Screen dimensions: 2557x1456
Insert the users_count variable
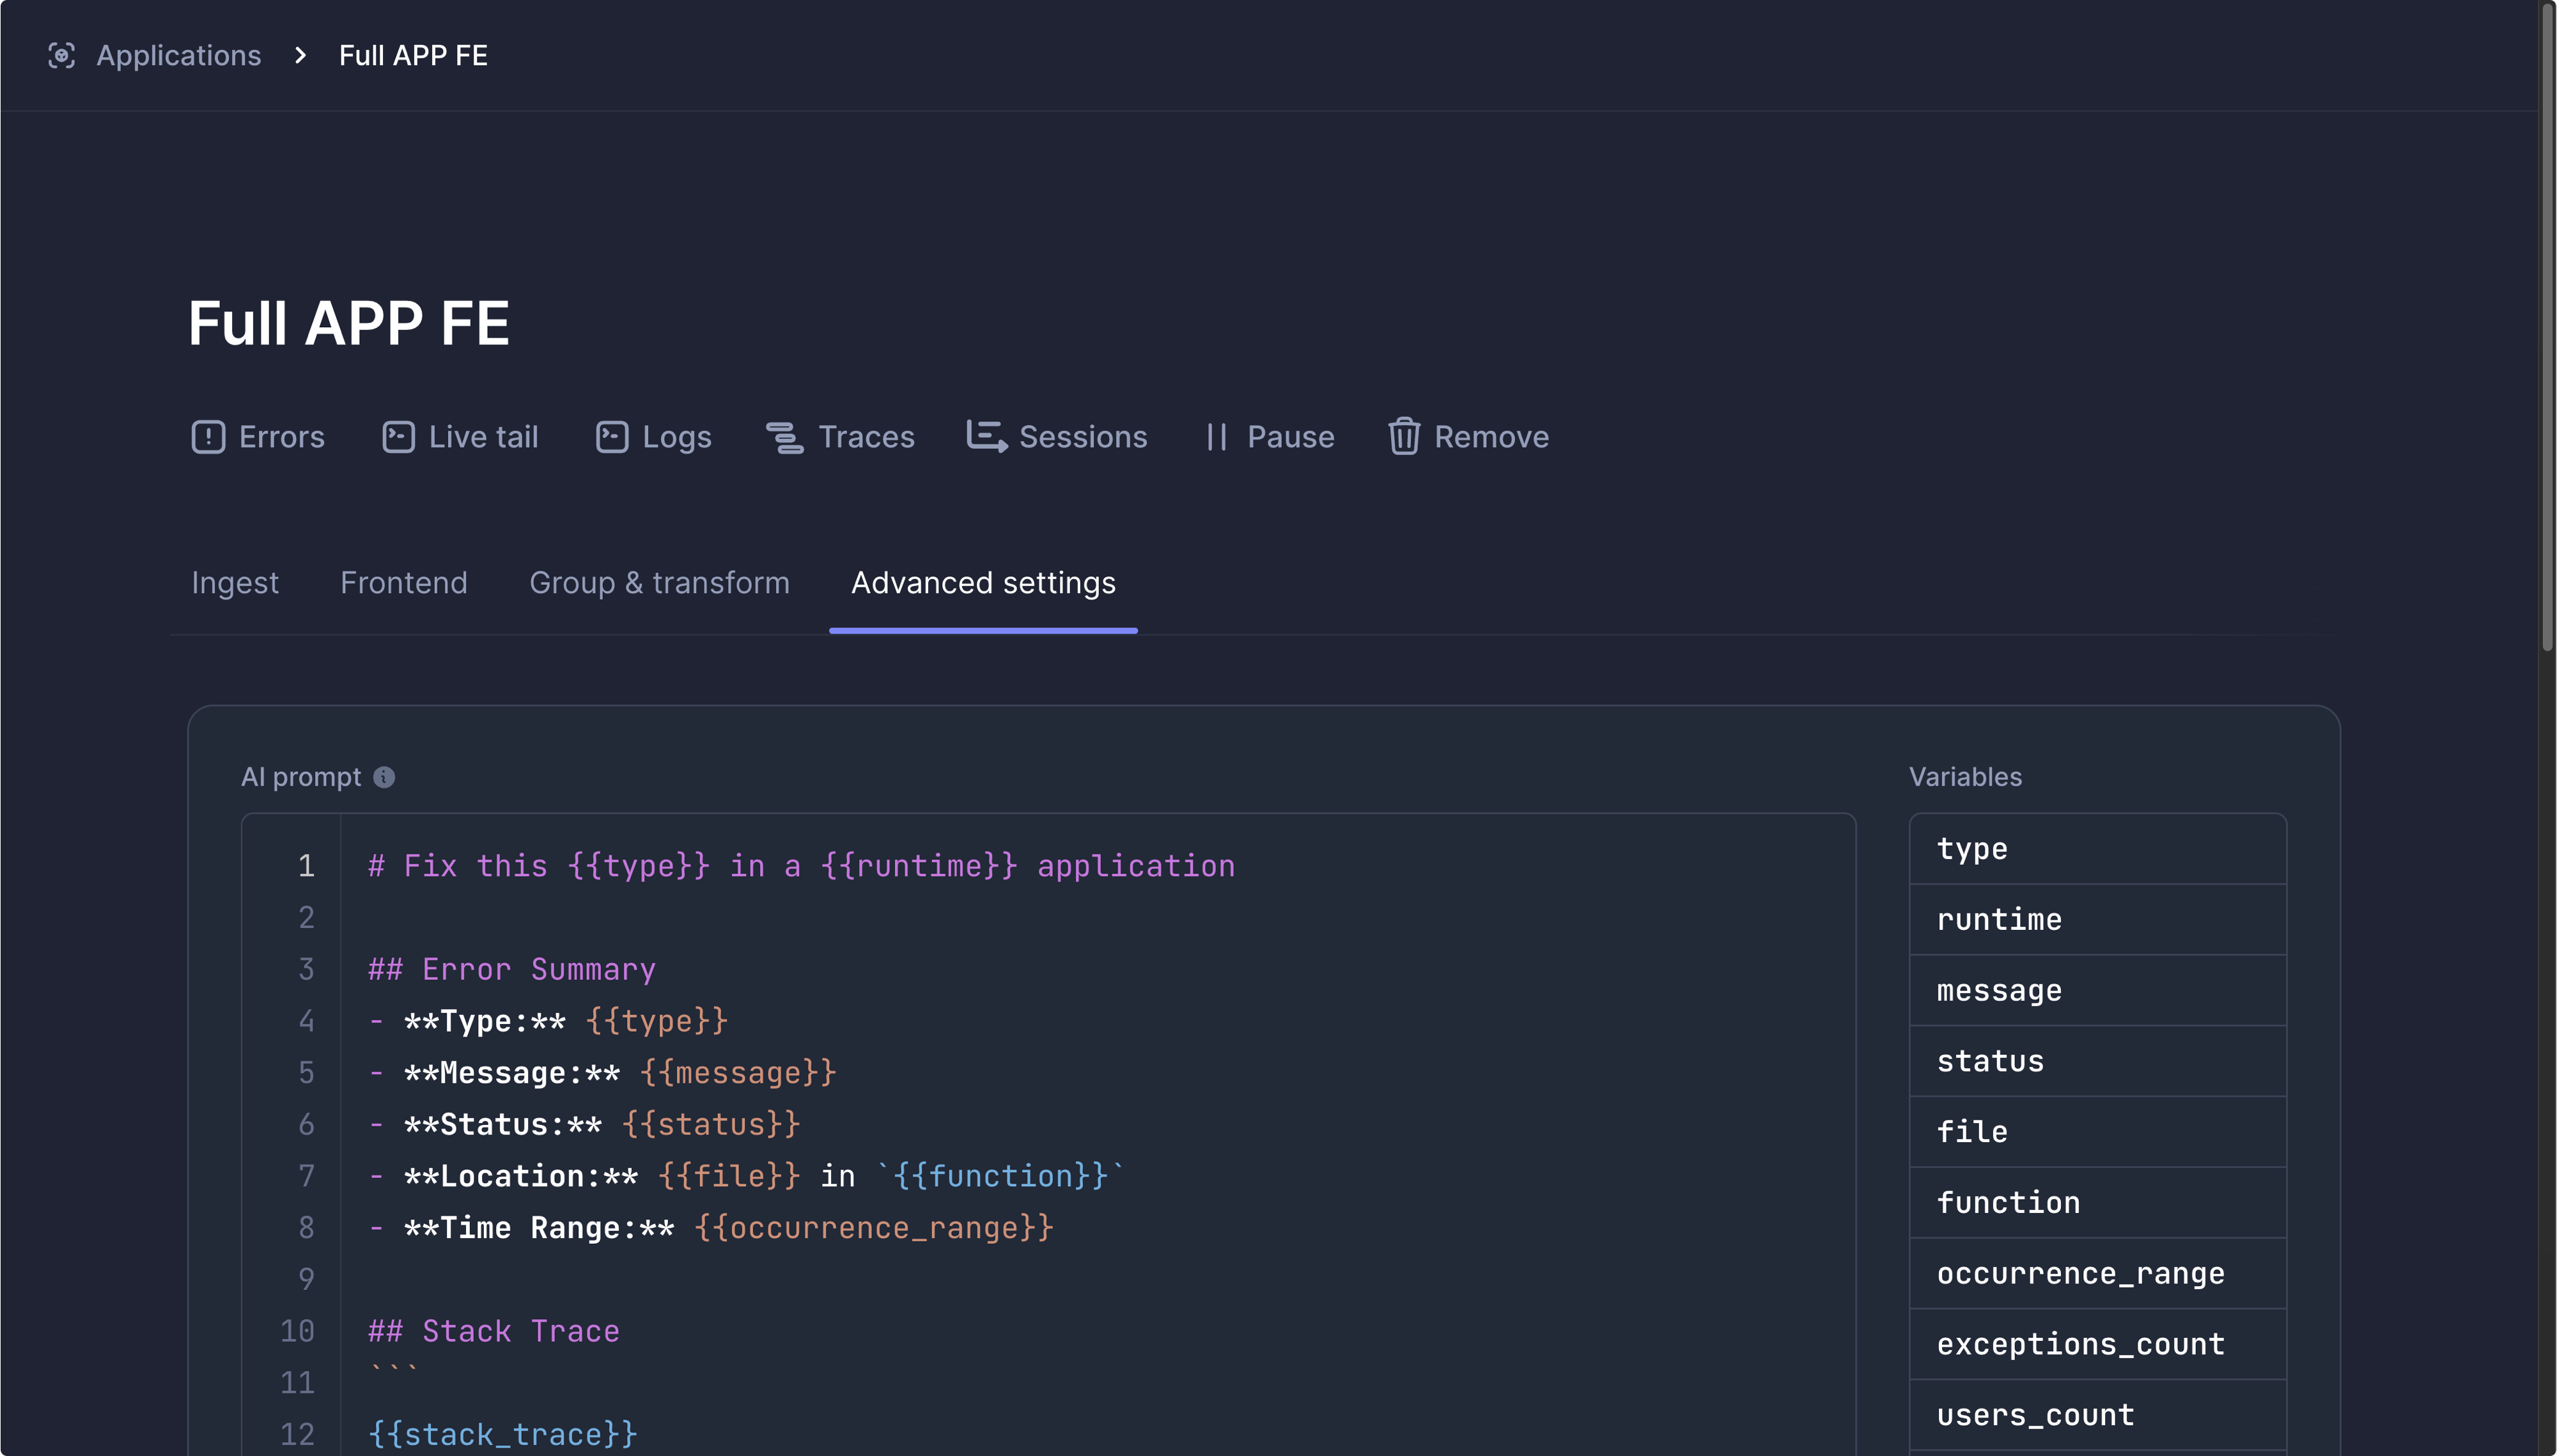click(x=2097, y=1416)
